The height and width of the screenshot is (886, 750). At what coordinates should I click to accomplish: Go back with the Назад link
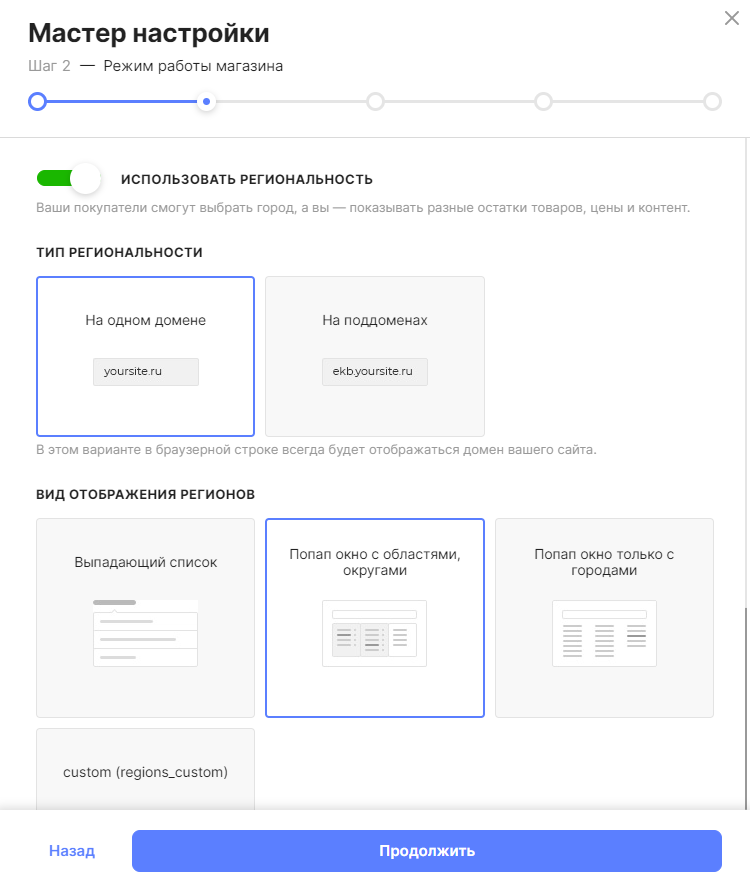coord(72,850)
